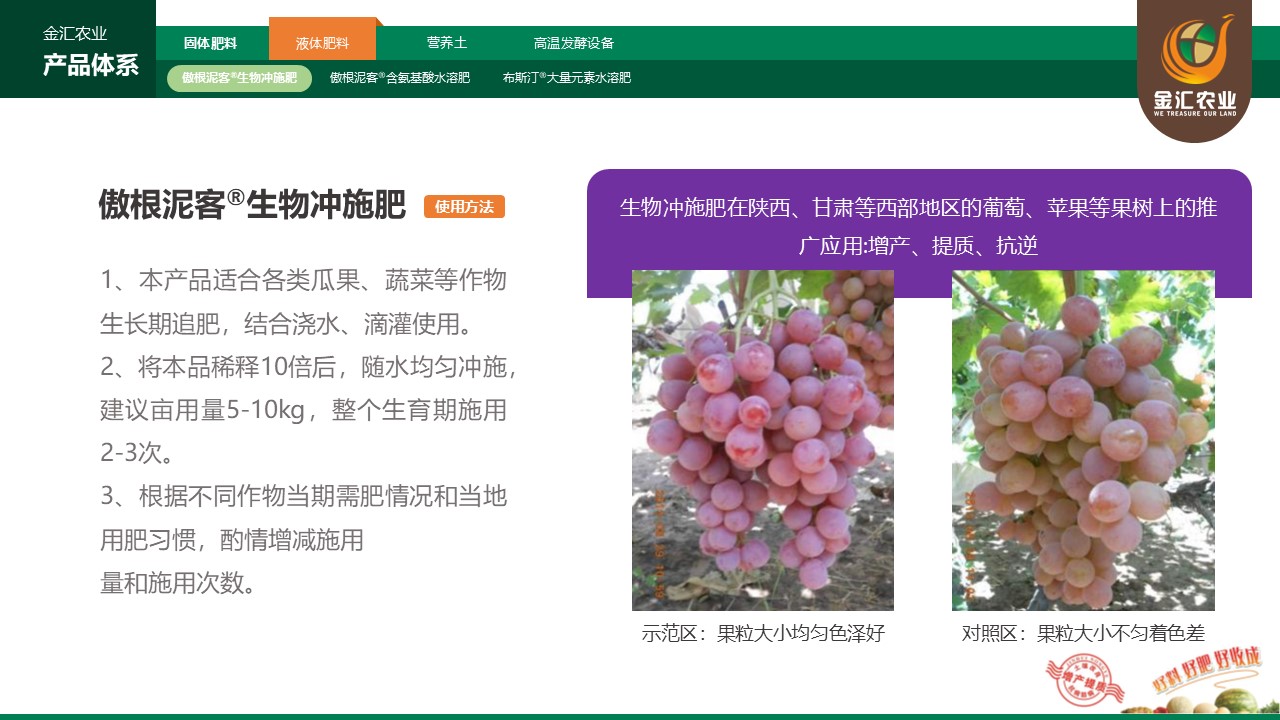
Task: Open the 布斯汀大量元素水溶肥 sub-tab
Action: (567, 78)
